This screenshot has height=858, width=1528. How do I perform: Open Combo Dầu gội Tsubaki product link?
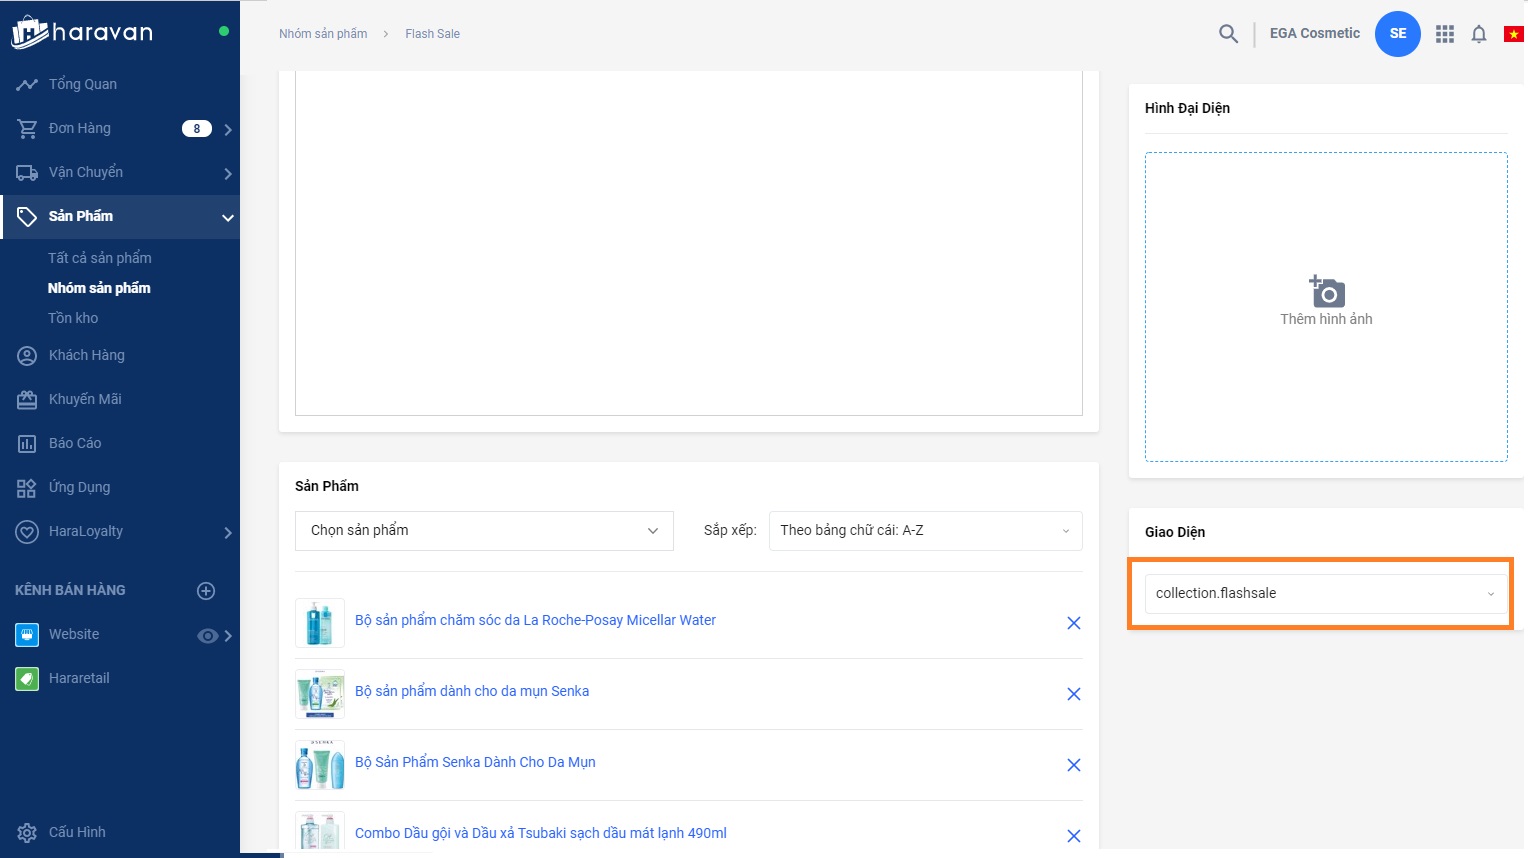point(540,833)
